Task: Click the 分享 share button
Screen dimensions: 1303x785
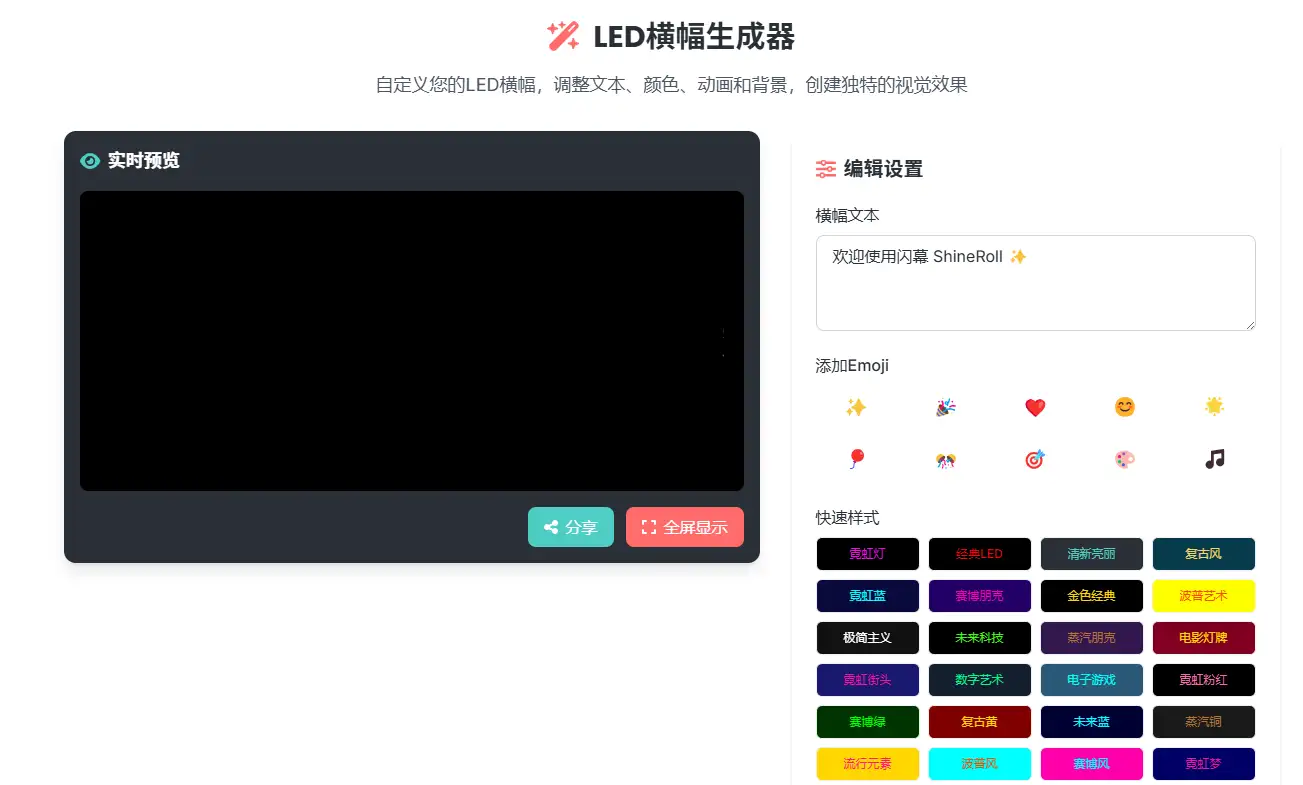Action: [570, 527]
